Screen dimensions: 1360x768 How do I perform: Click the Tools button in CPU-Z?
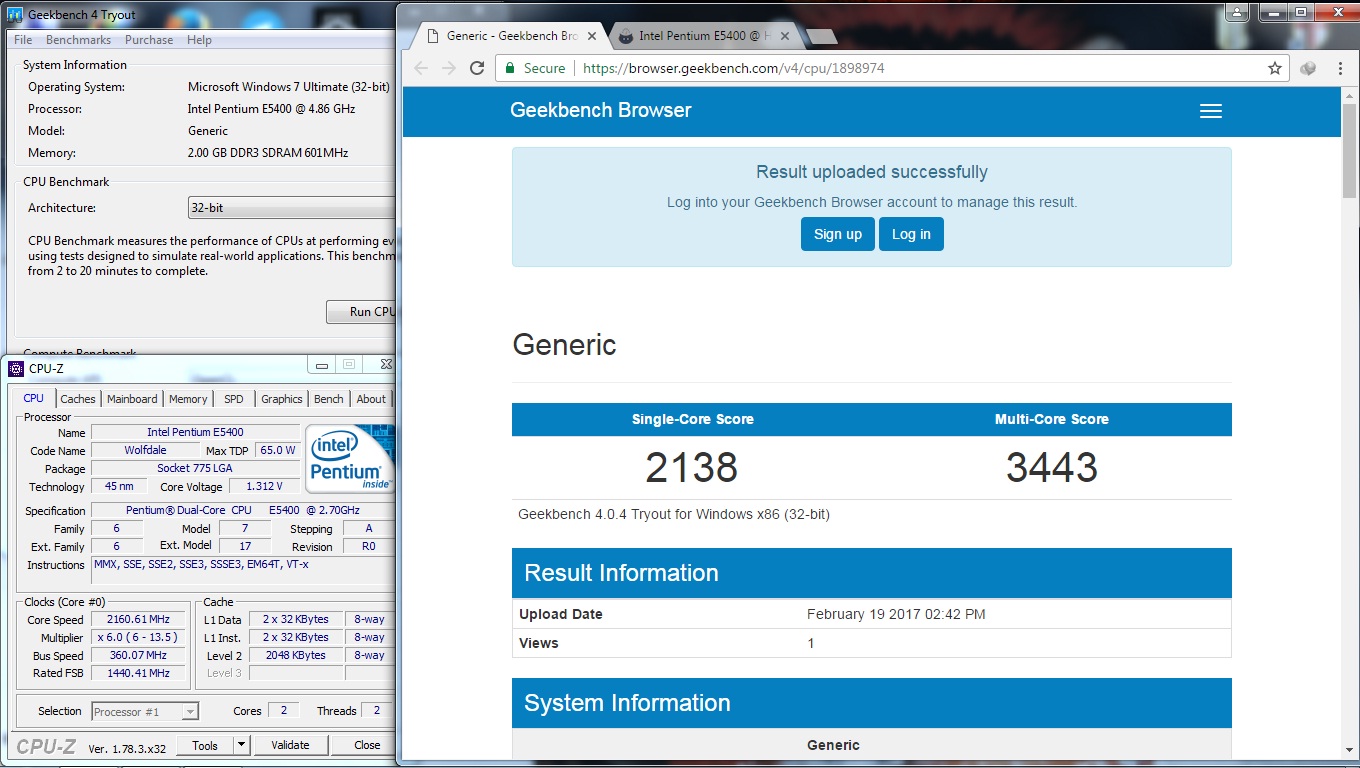tap(205, 745)
